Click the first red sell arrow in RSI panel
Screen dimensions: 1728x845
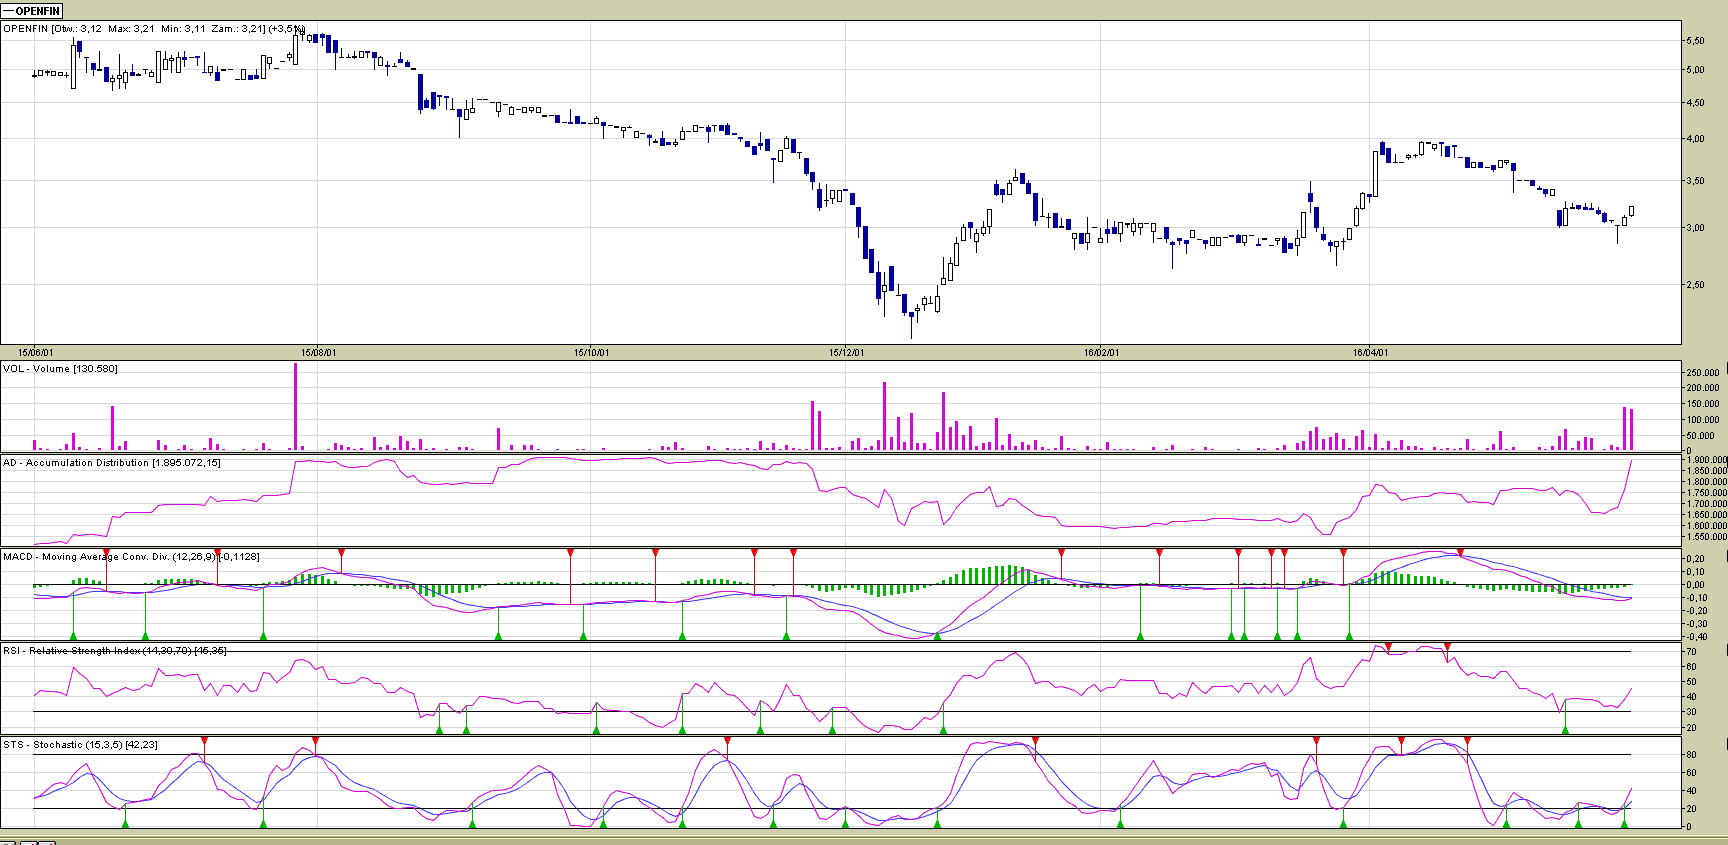[1388, 647]
